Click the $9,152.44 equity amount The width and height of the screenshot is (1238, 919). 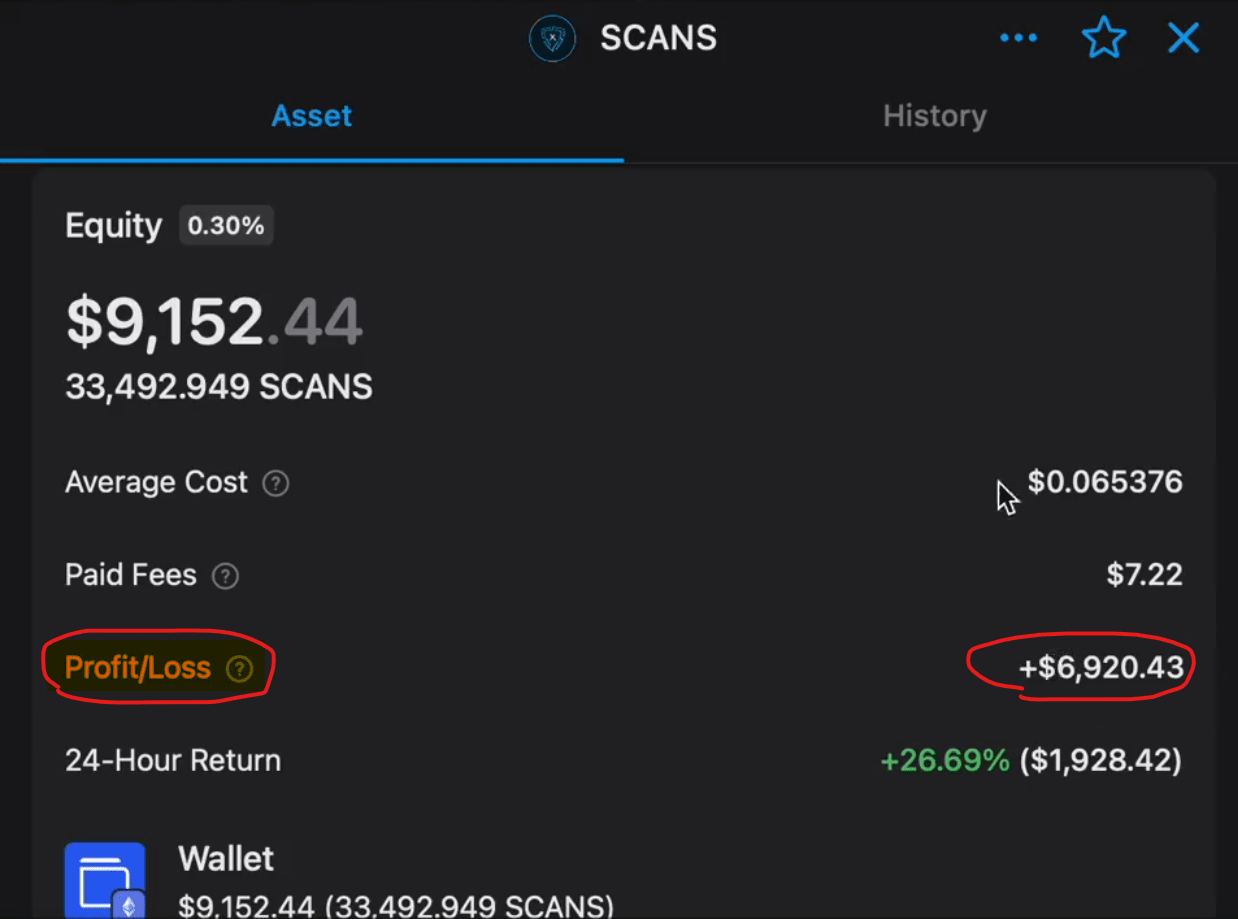click(214, 322)
